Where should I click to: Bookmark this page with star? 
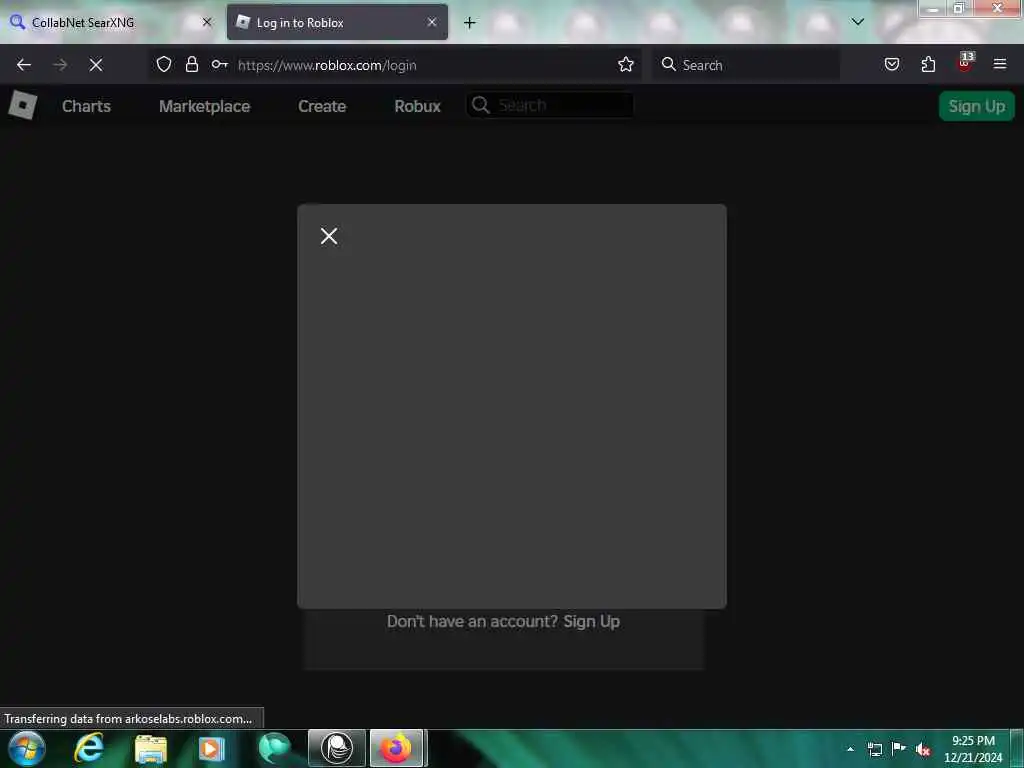(626, 64)
